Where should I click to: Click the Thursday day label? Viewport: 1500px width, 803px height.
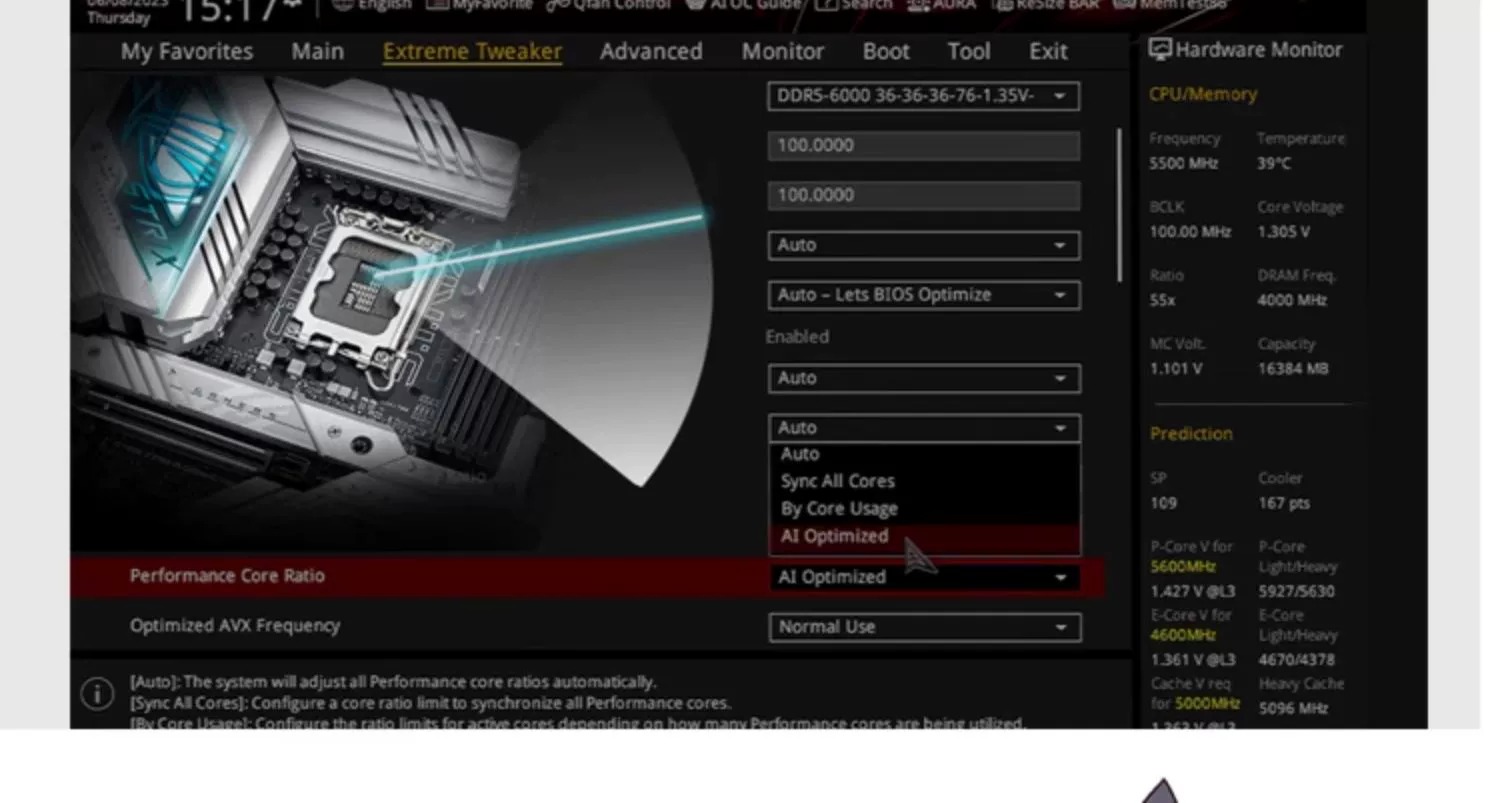pos(118,17)
